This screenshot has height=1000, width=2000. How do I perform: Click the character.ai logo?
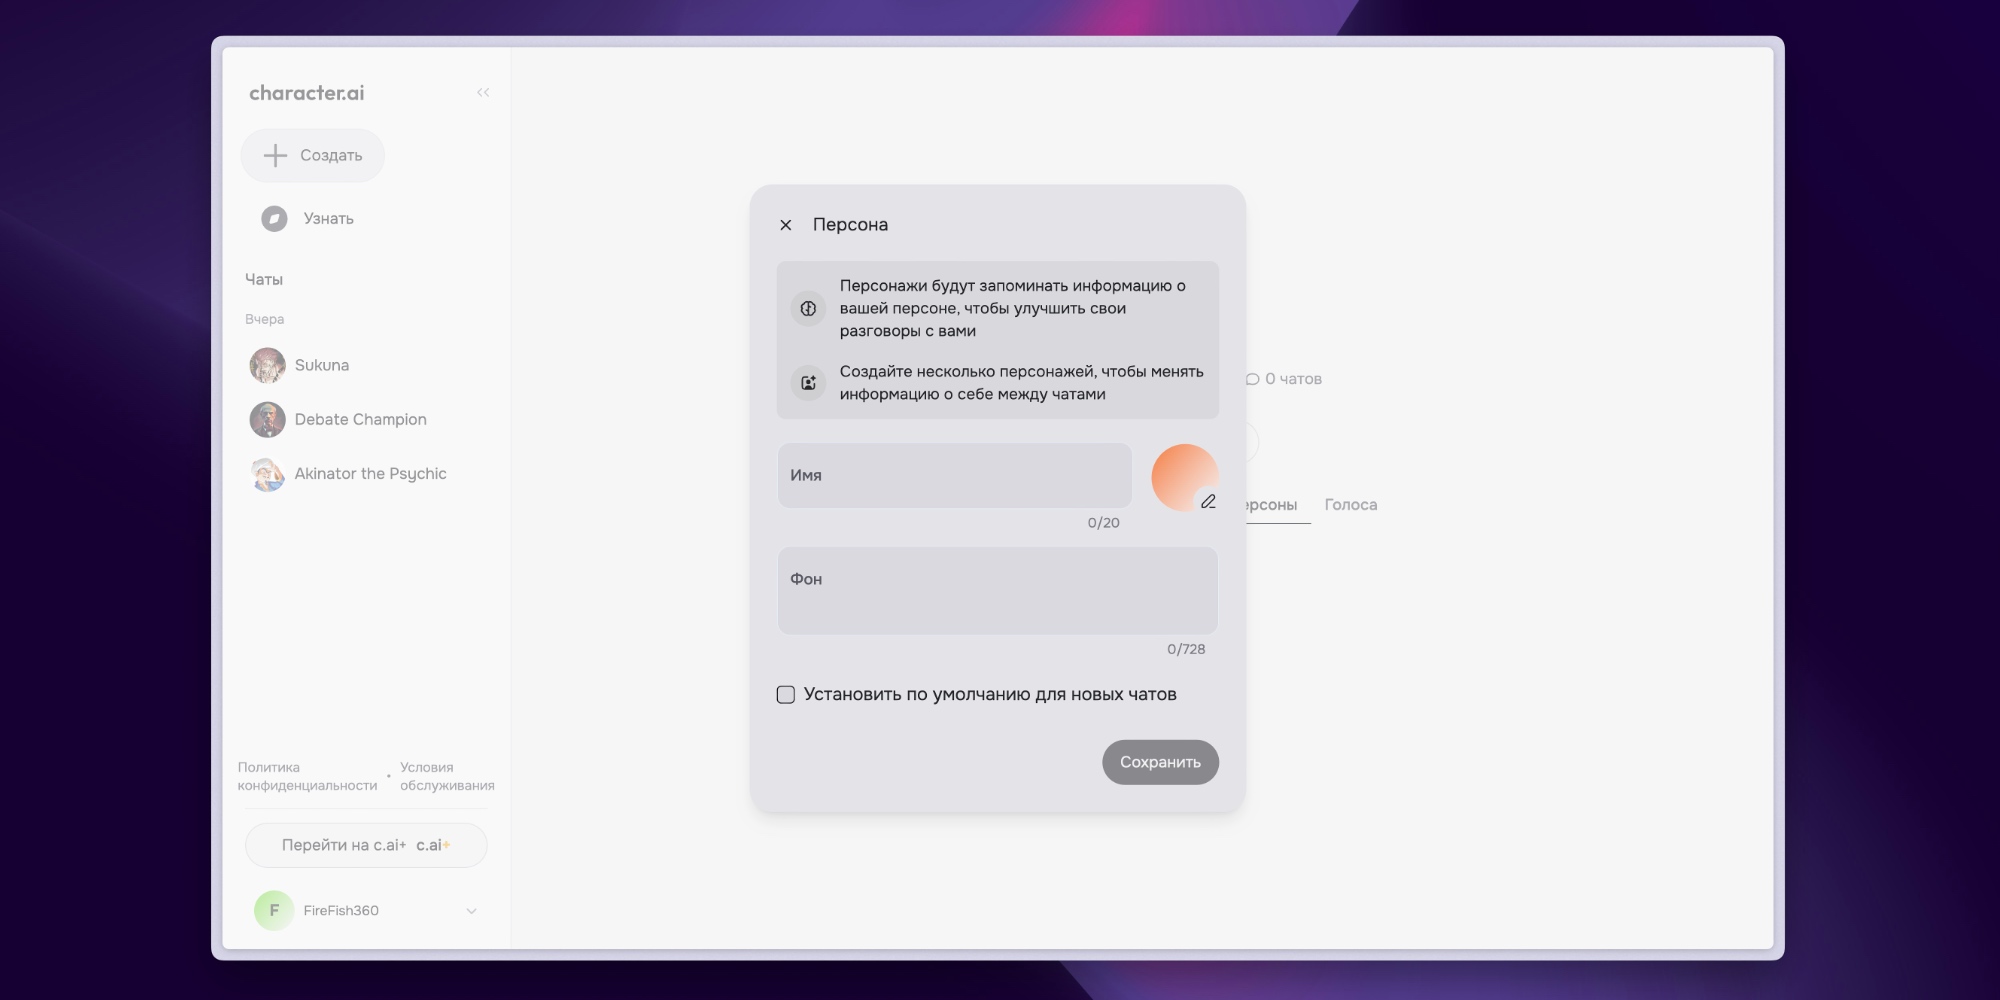(x=306, y=93)
